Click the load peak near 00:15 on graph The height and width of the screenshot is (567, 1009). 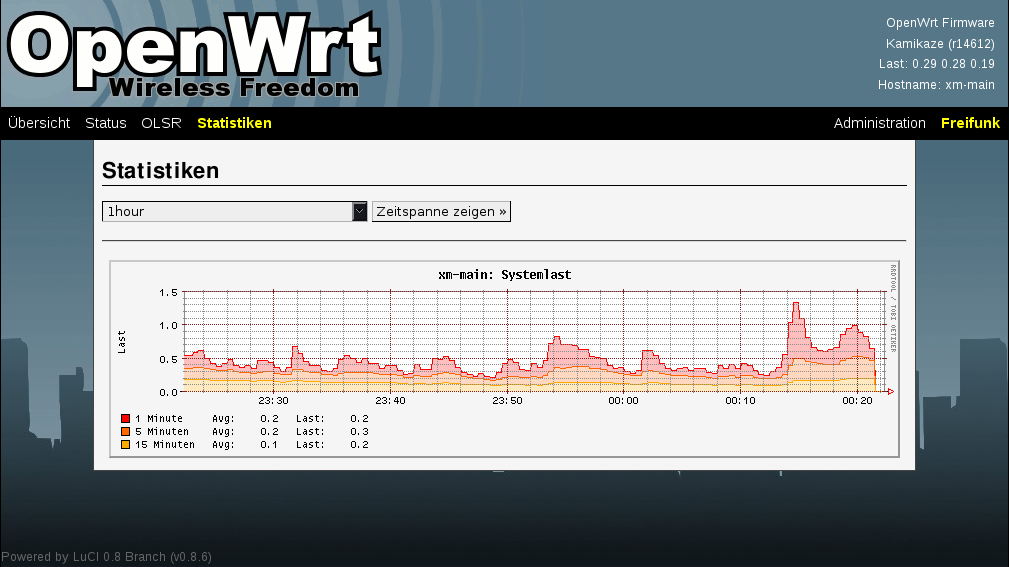pyautogui.click(x=796, y=305)
